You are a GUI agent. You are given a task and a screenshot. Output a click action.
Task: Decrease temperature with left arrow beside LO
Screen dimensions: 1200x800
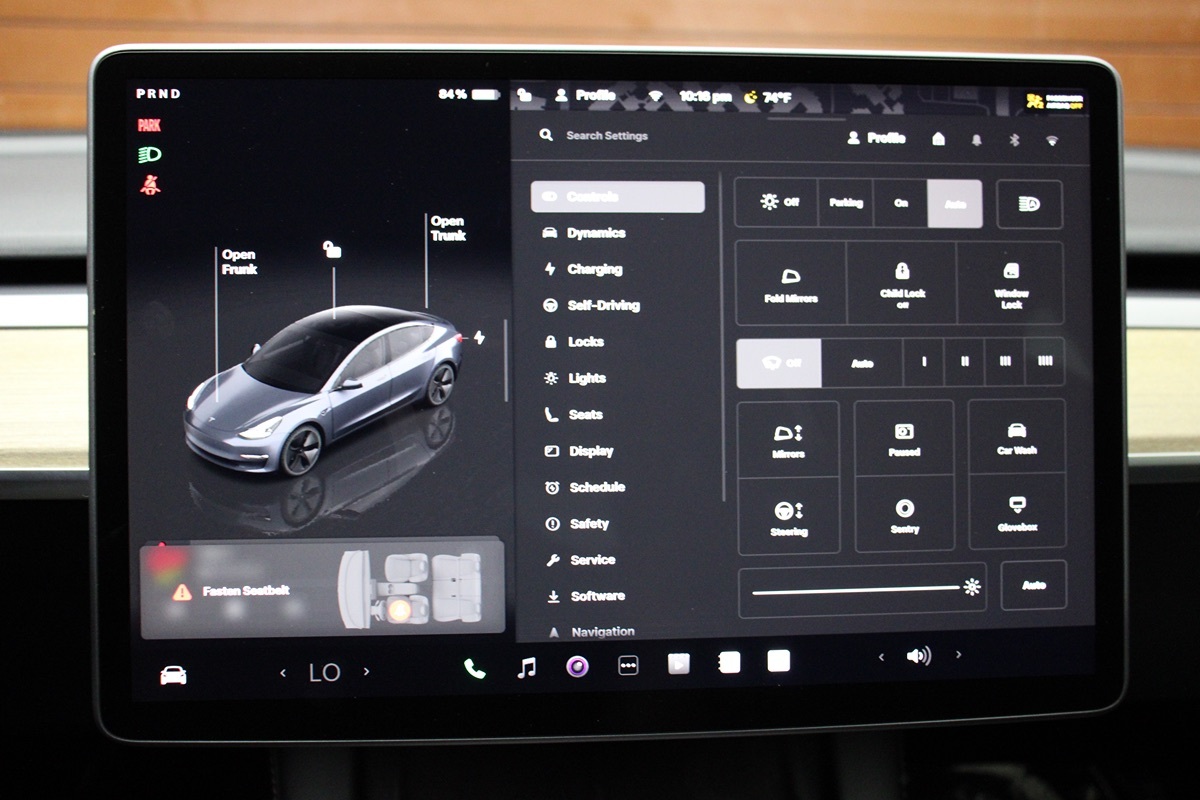coord(283,673)
